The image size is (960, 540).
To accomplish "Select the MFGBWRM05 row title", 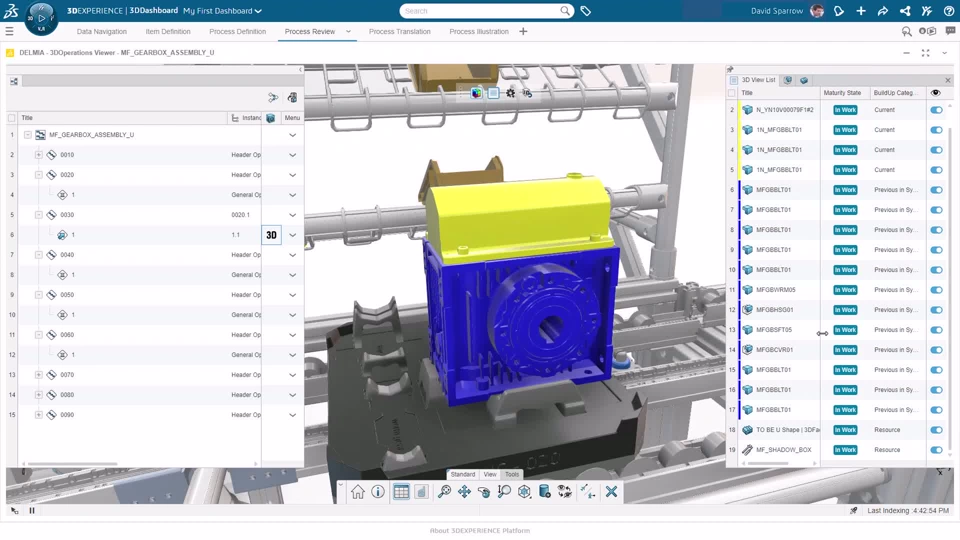I will click(x=776, y=290).
